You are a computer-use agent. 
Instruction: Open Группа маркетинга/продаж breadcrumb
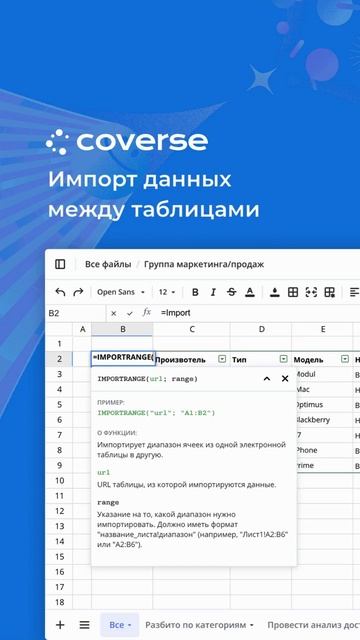(x=204, y=264)
